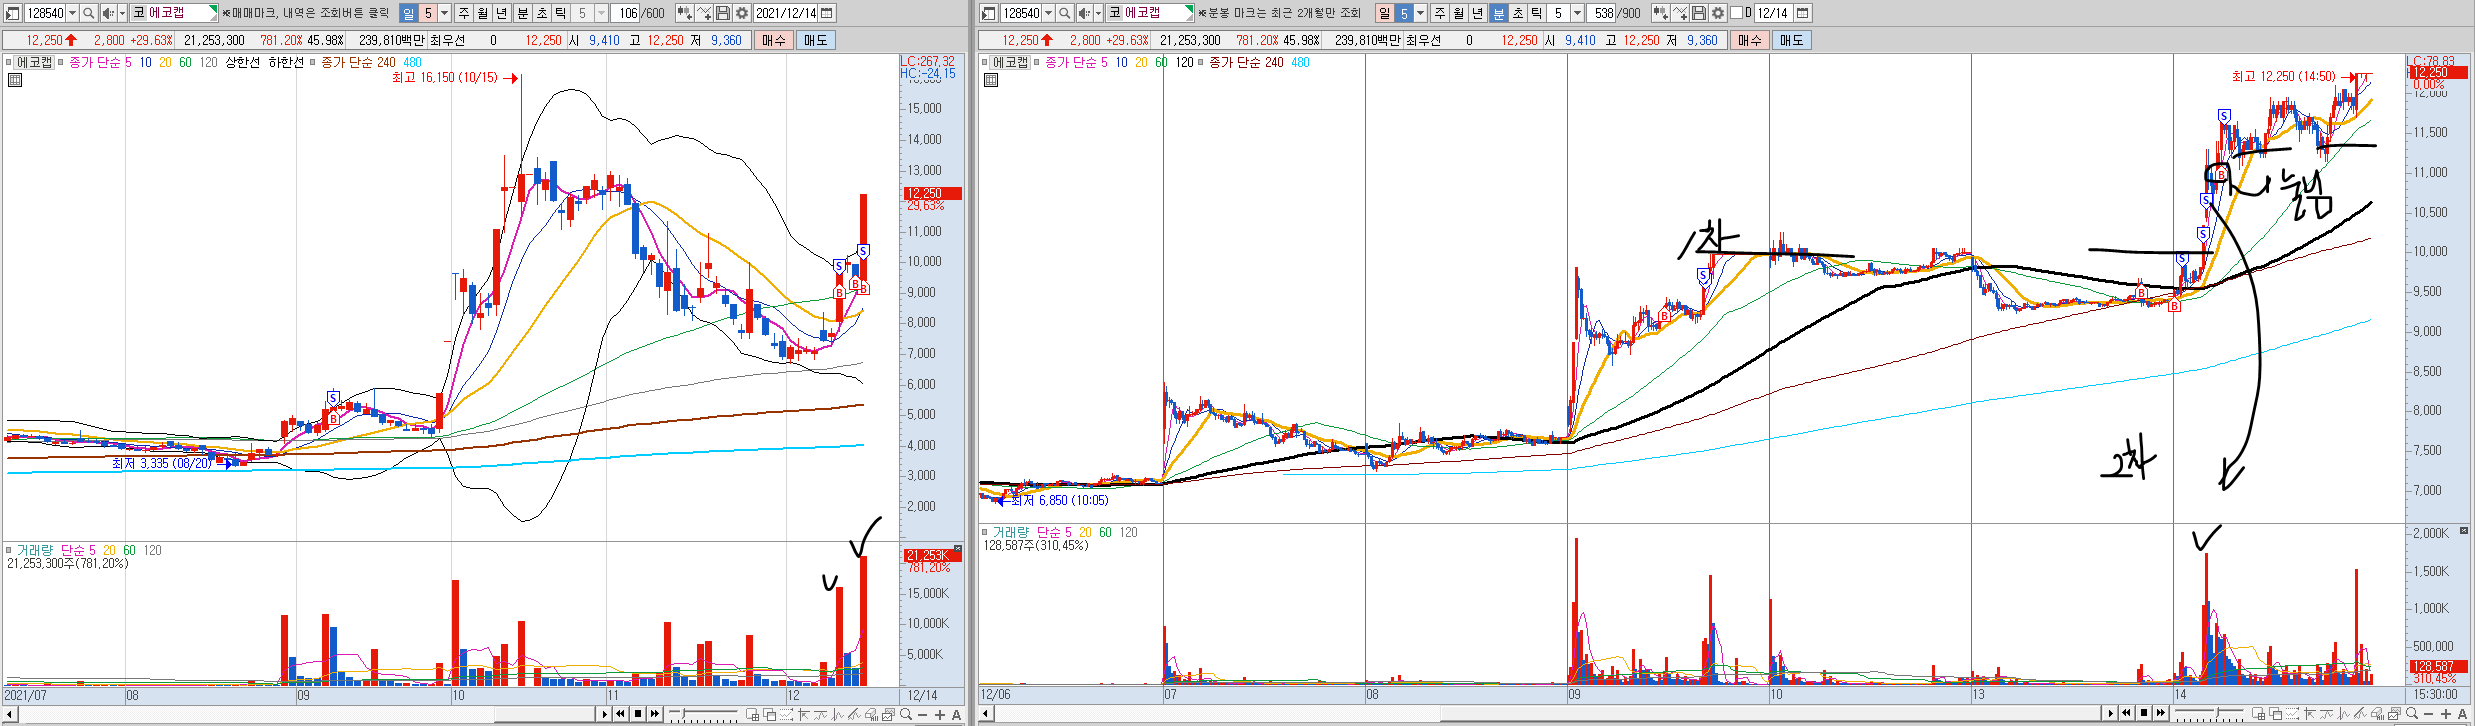This screenshot has width=2475, height=726.
Task: Click 매수 buy button in left chart
Action: pyautogui.click(x=774, y=40)
